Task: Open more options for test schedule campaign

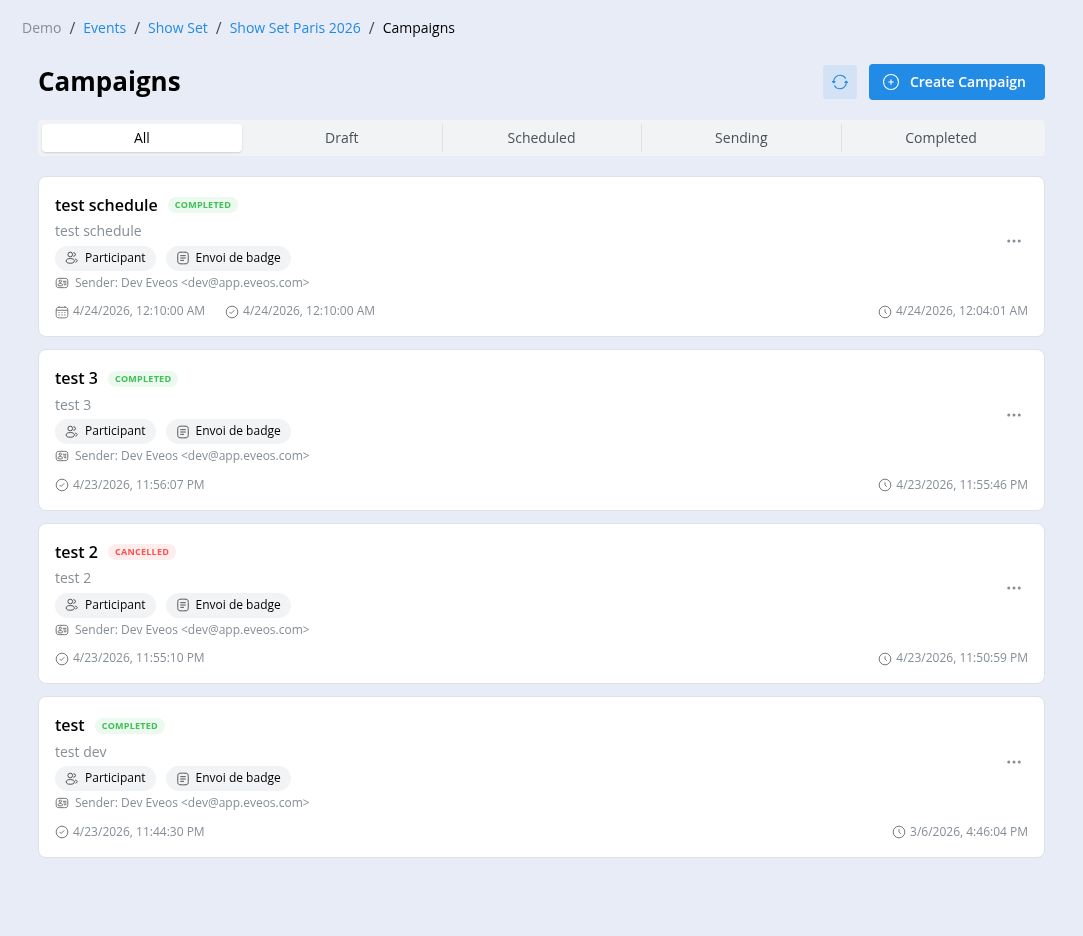Action: [x=1013, y=241]
